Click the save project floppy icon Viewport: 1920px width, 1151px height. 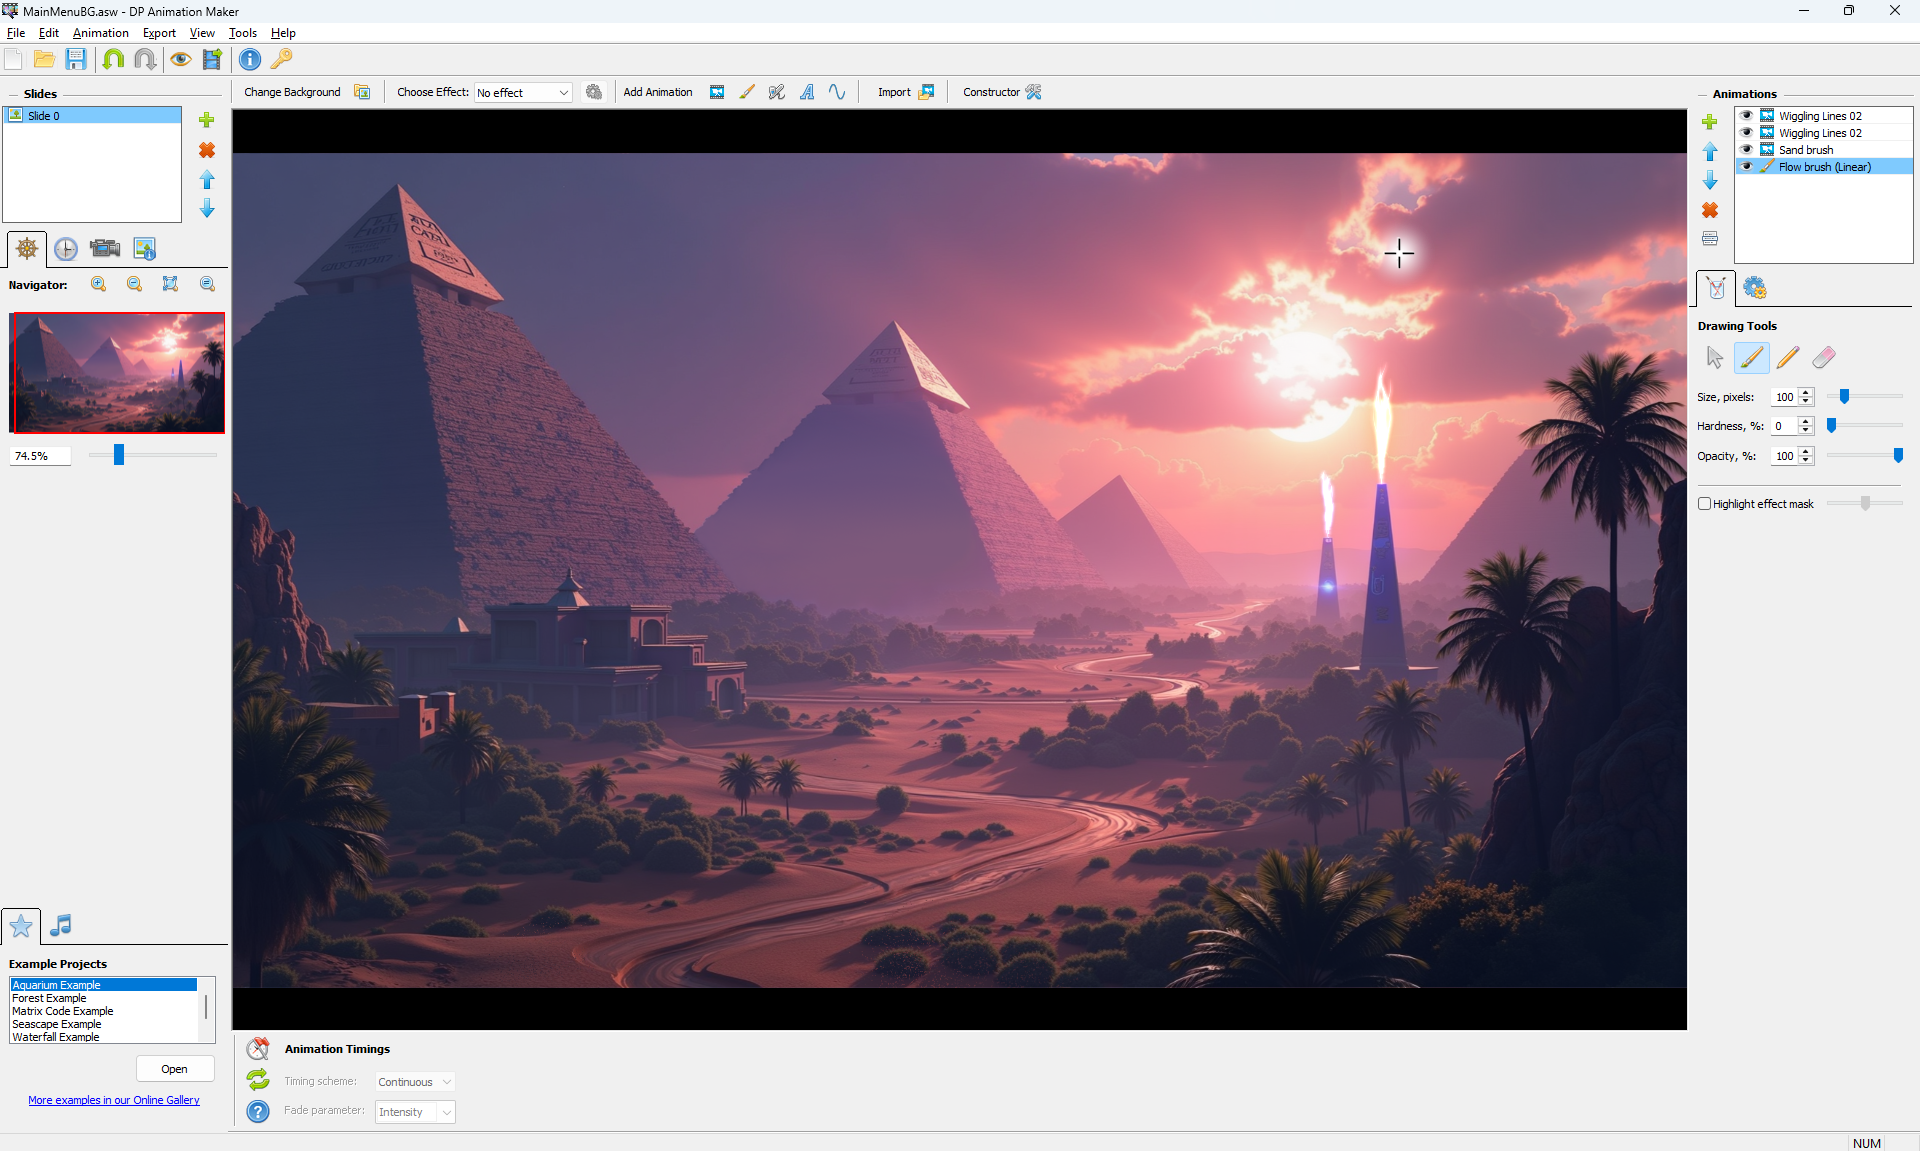pyautogui.click(x=76, y=60)
